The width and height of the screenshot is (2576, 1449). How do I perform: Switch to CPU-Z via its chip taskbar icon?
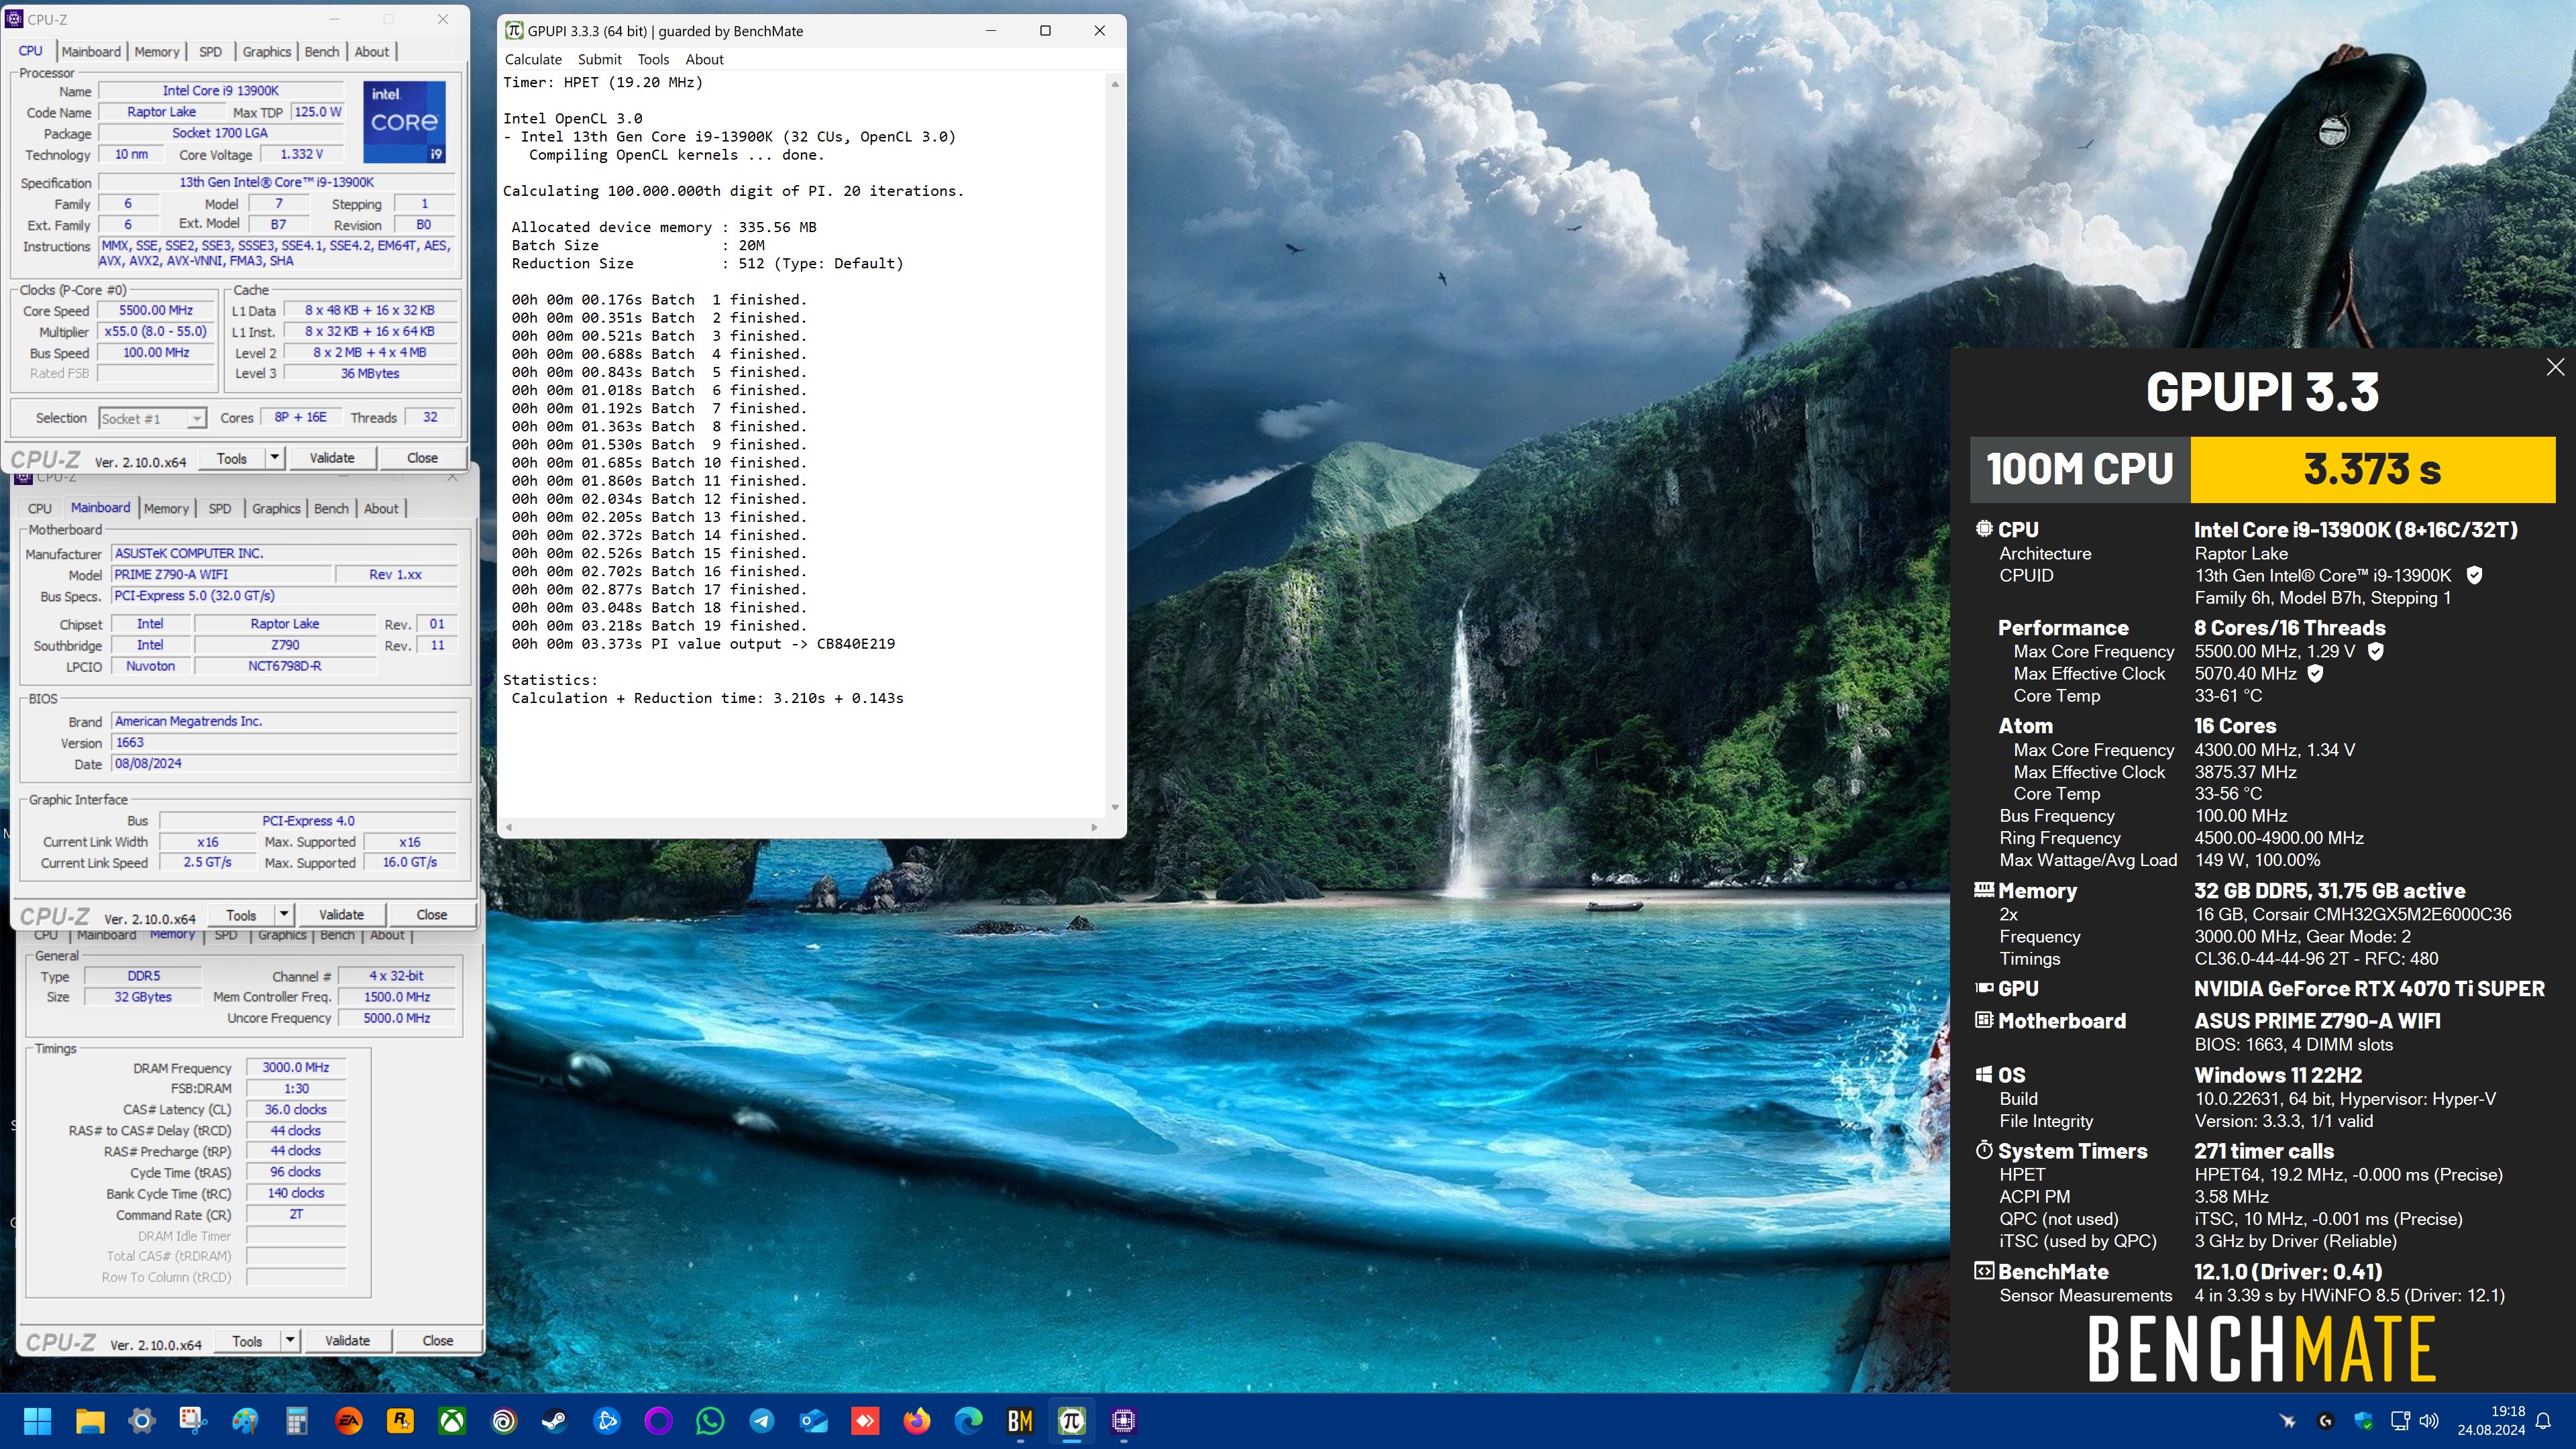pyautogui.click(x=1123, y=1420)
